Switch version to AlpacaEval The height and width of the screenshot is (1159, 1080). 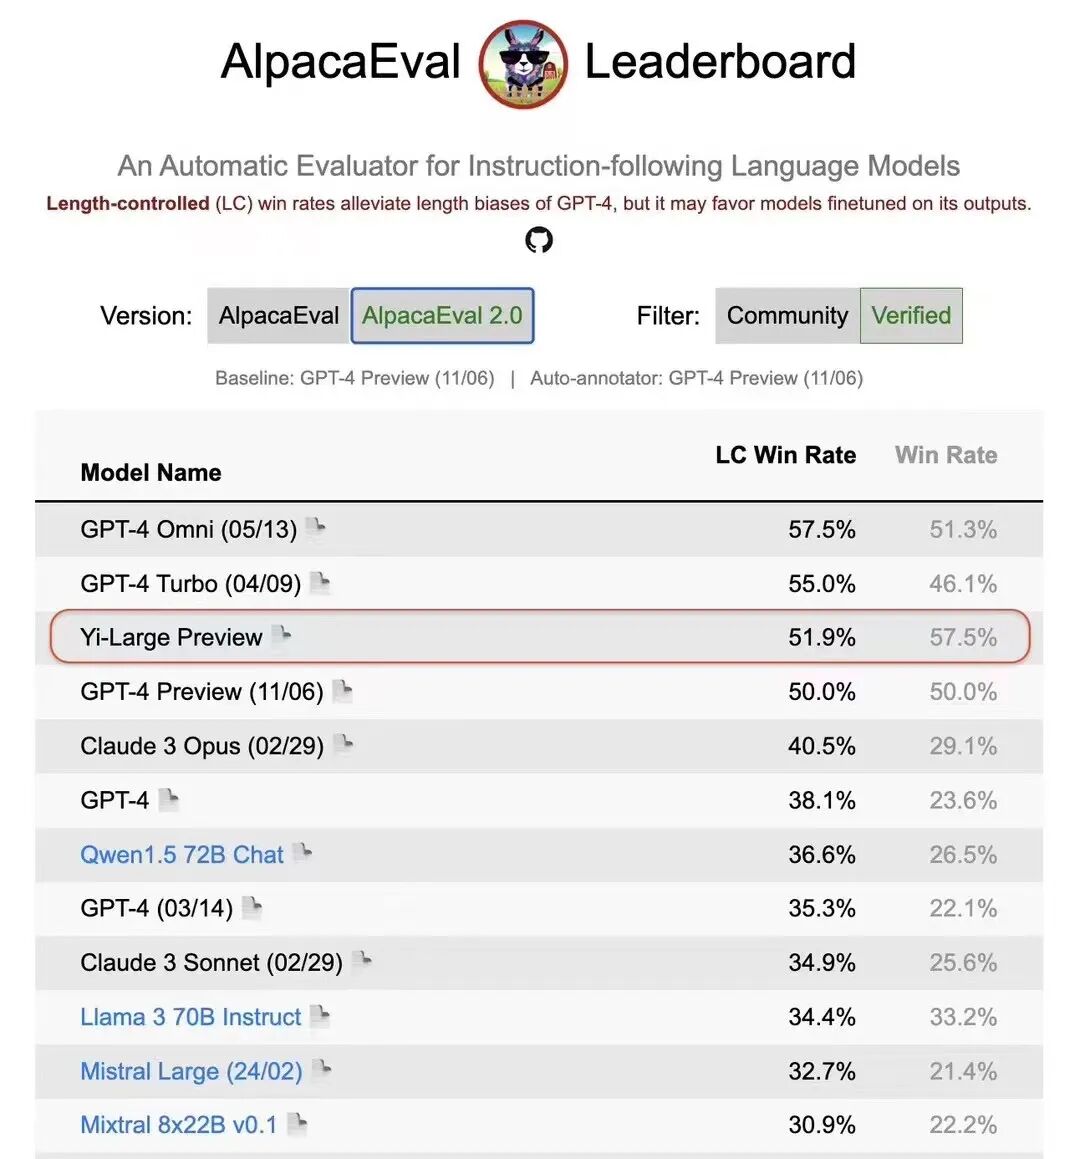point(279,316)
